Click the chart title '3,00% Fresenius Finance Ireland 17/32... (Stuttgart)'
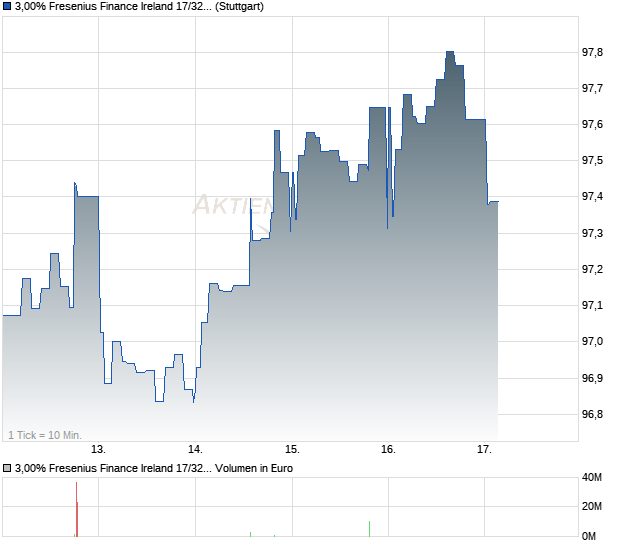Image resolution: width=620 pixels, height=546 pixels. (x=139, y=7)
